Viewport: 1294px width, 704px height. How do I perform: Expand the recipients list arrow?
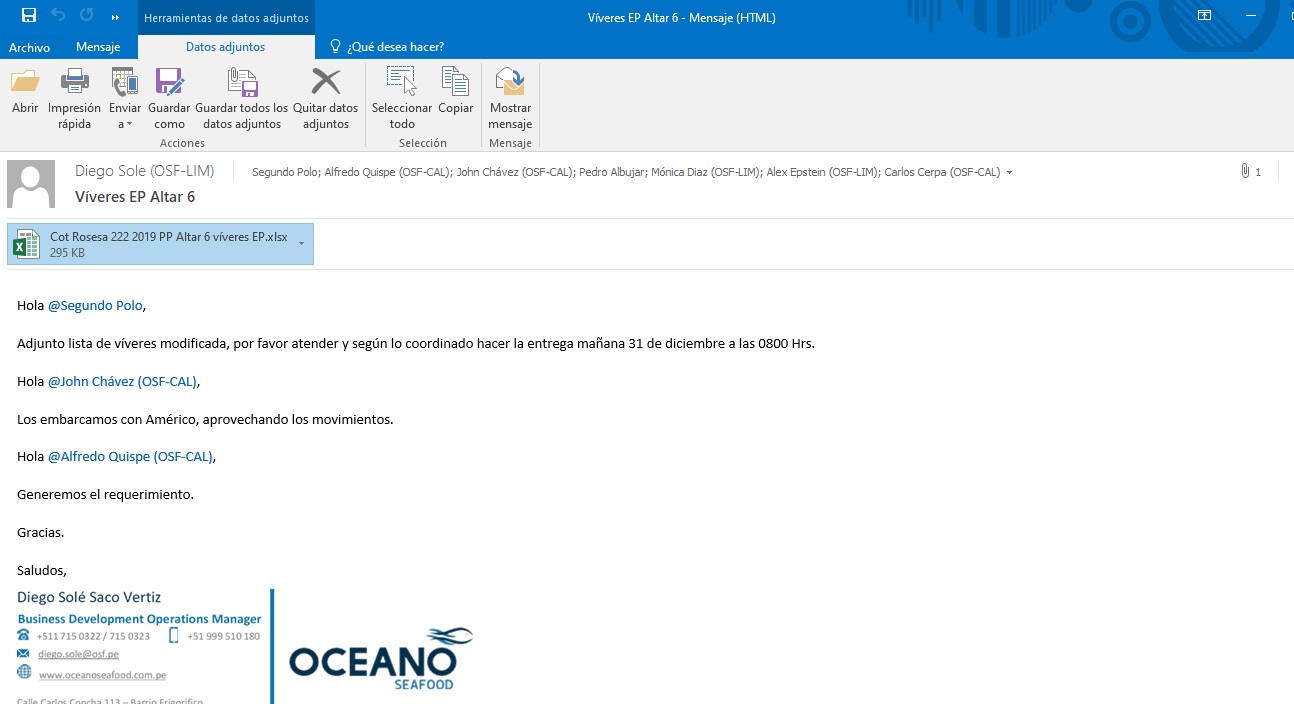1009,173
